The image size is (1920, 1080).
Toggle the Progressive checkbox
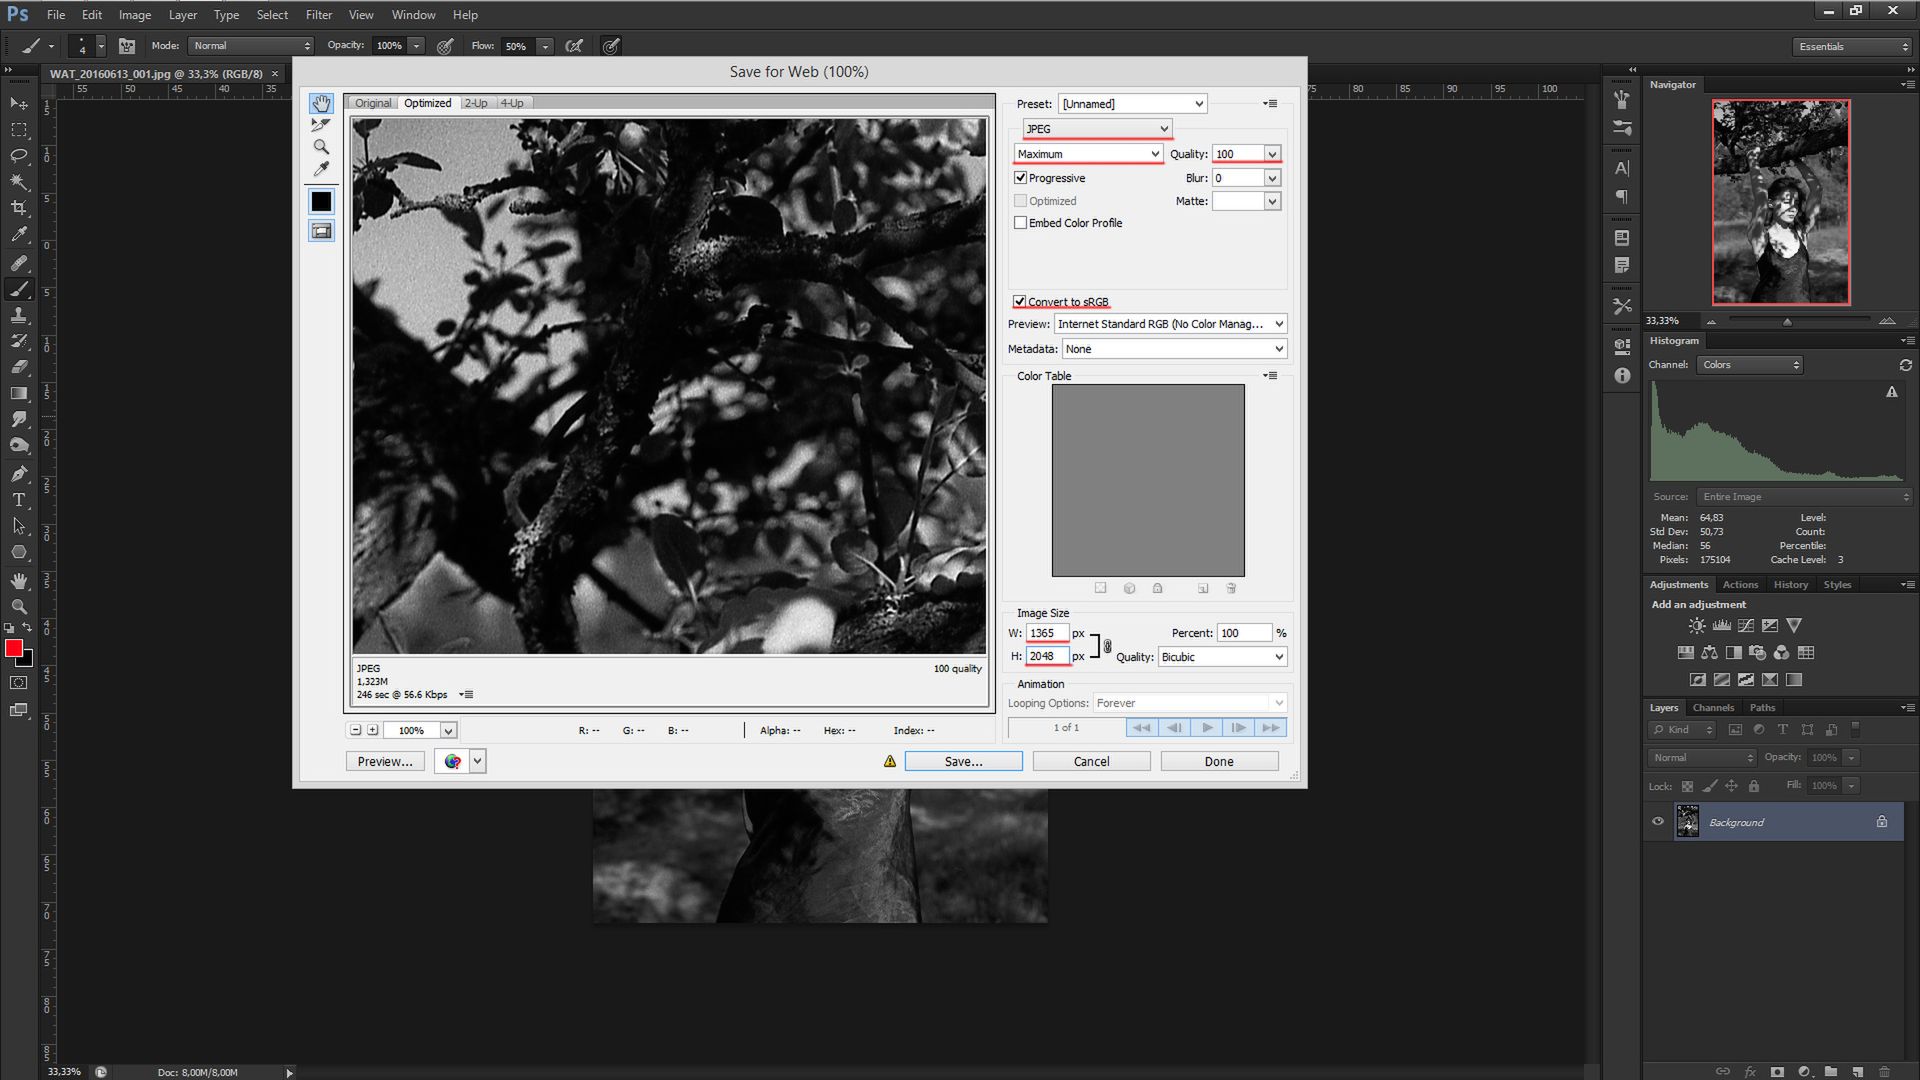[1020, 178]
